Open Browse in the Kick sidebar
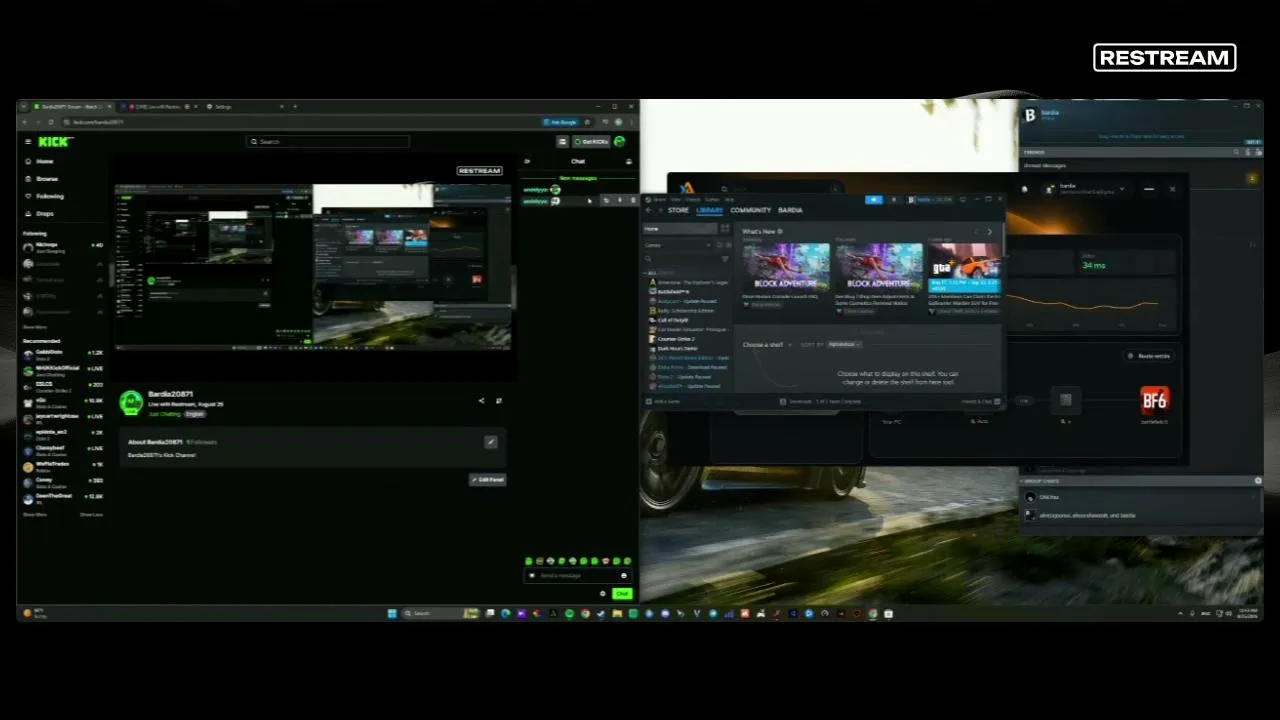The image size is (1280, 720). 41,179
